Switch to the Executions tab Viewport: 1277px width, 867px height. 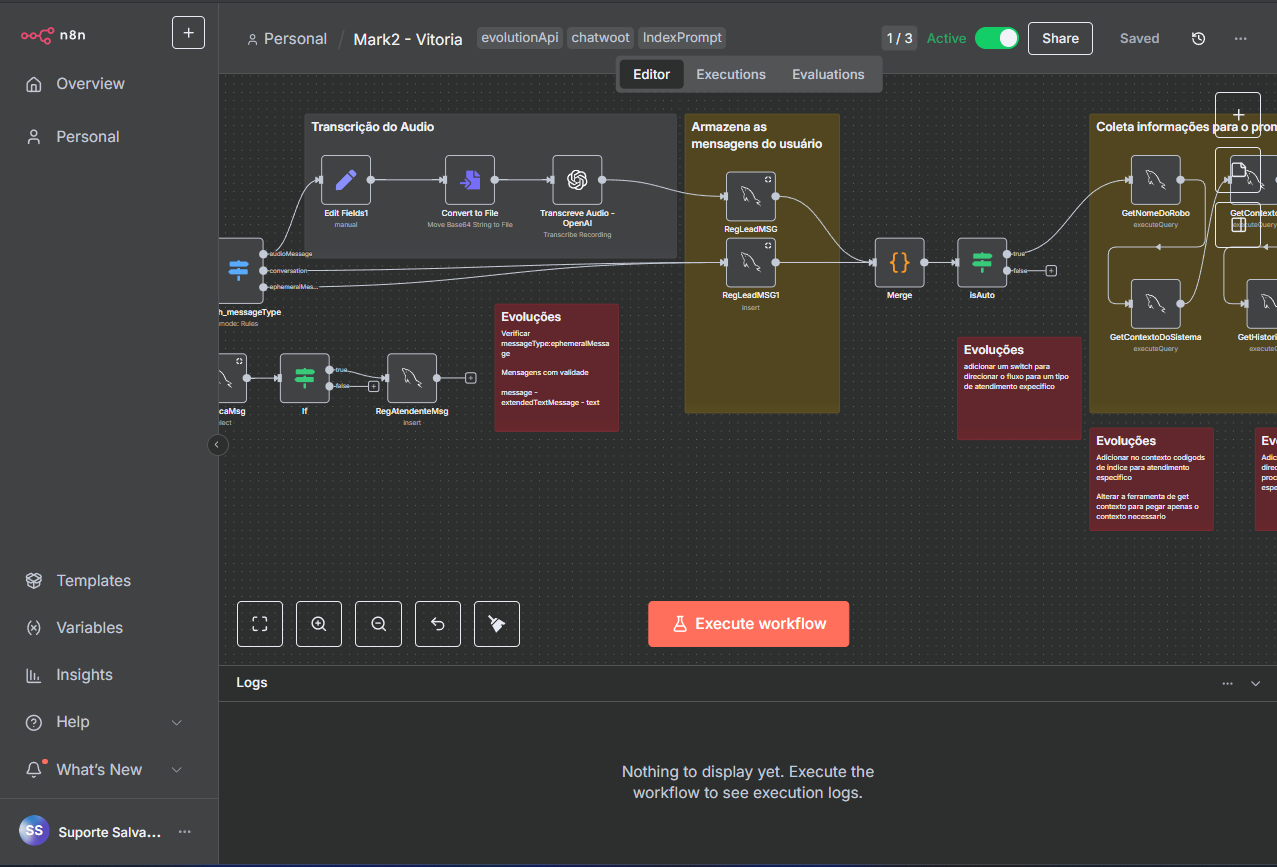[x=731, y=75]
